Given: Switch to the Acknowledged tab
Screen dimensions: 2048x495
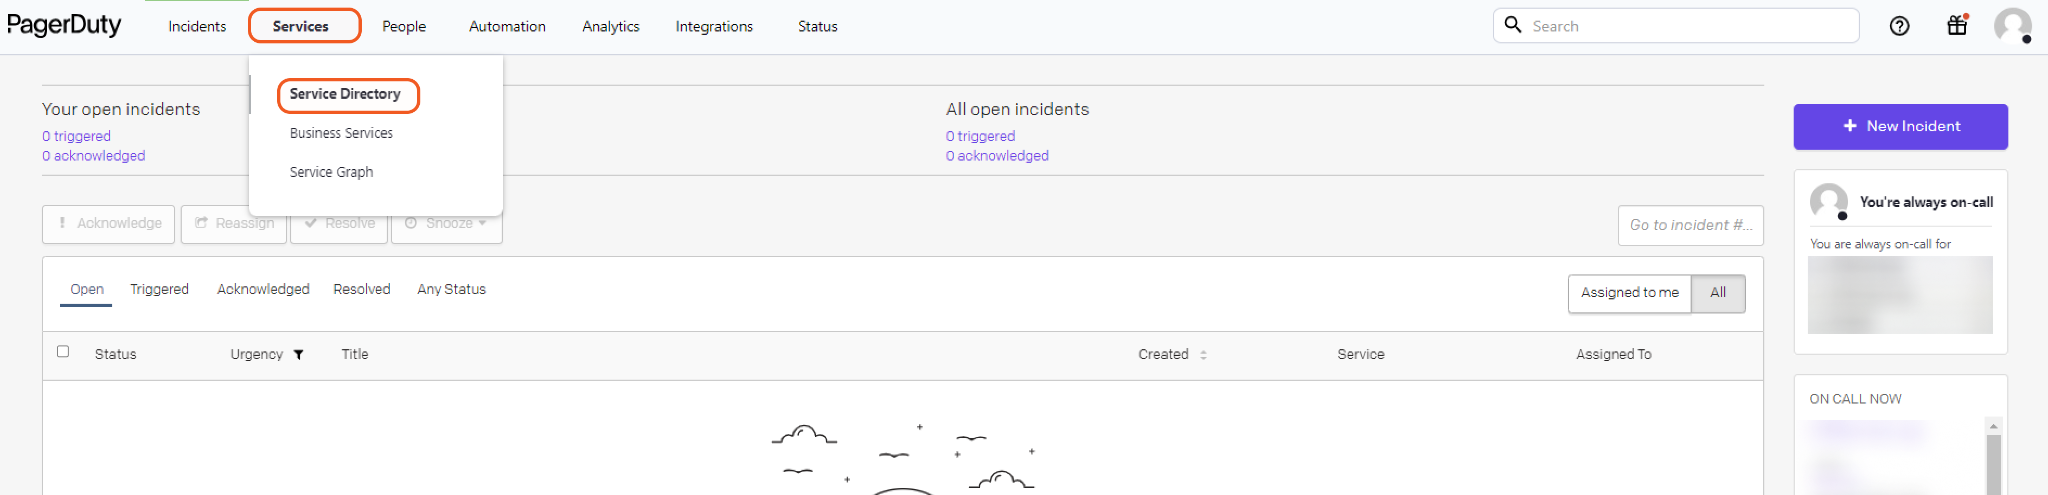Looking at the screenshot, I should (x=263, y=289).
